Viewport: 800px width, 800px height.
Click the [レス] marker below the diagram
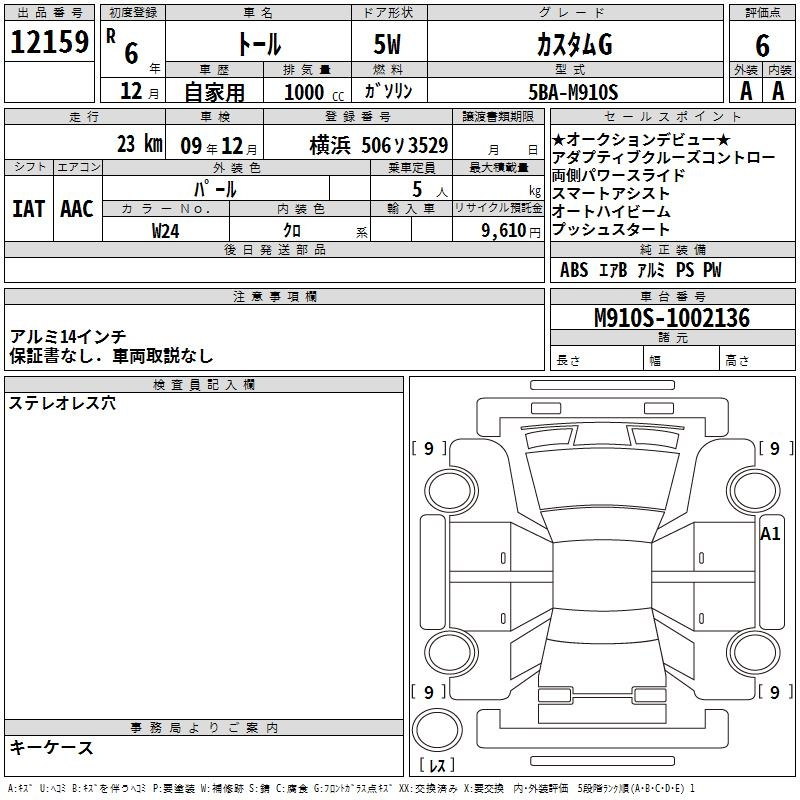pos(438,767)
